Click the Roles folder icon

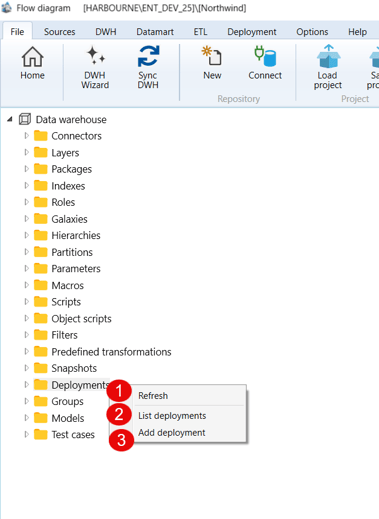(x=41, y=202)
